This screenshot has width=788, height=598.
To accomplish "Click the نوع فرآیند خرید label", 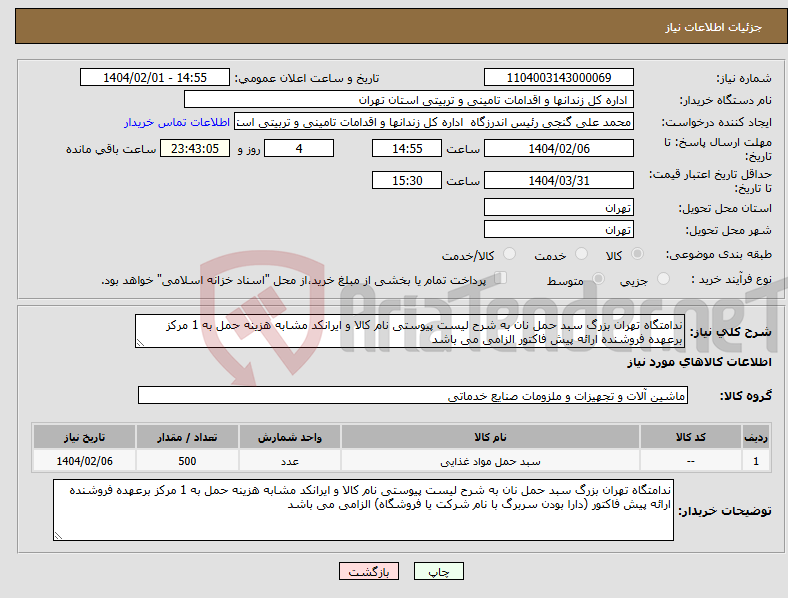I will click(x=731, y=279).
